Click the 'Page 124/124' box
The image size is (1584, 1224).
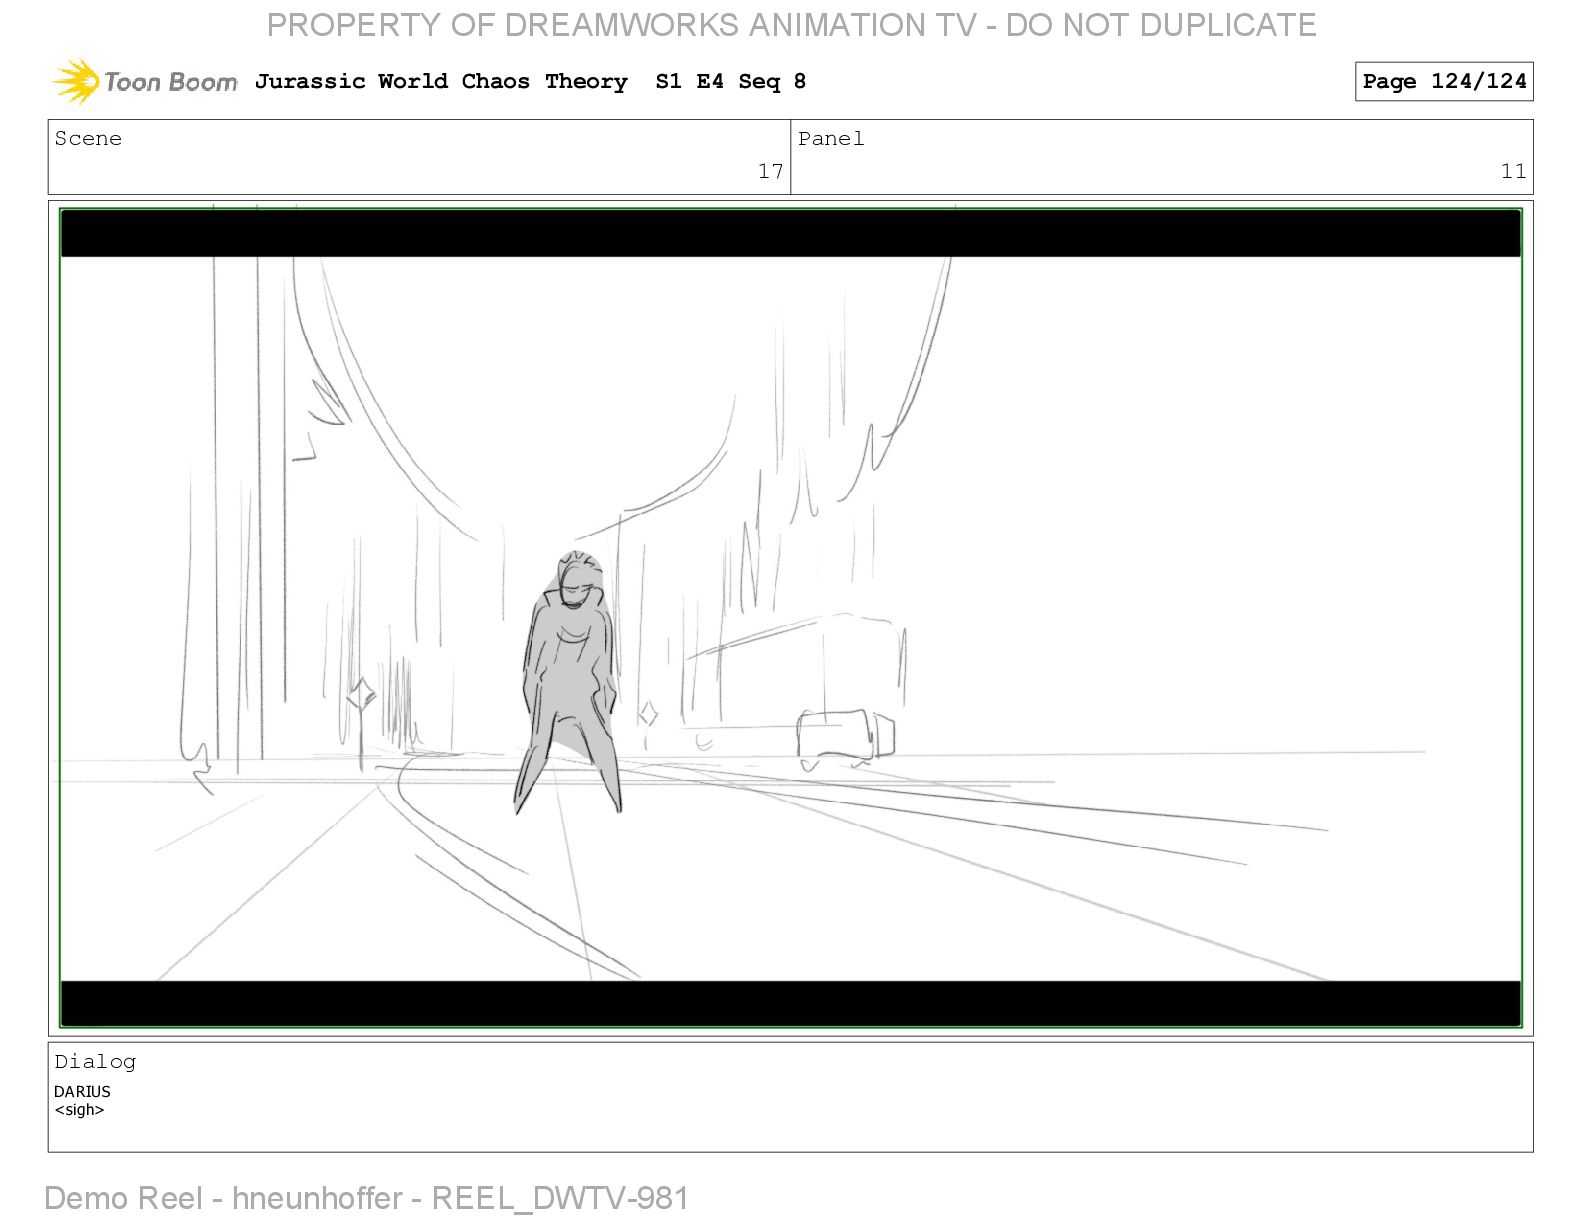click(1444, 81)
